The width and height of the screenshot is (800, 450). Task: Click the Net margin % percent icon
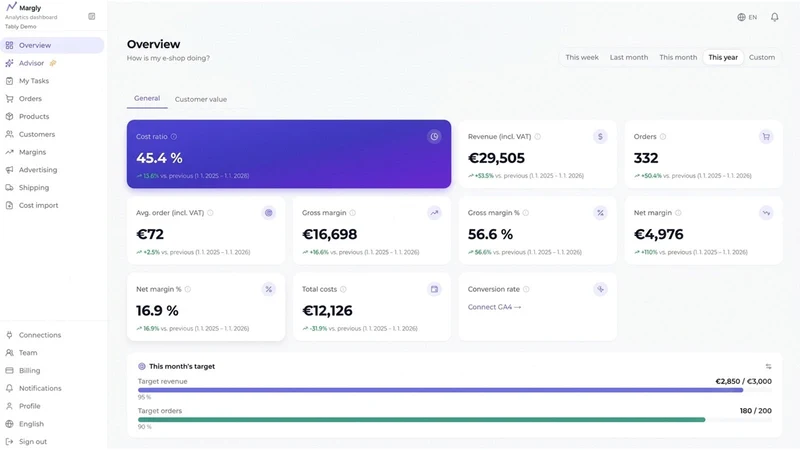(x=268, y=289)
